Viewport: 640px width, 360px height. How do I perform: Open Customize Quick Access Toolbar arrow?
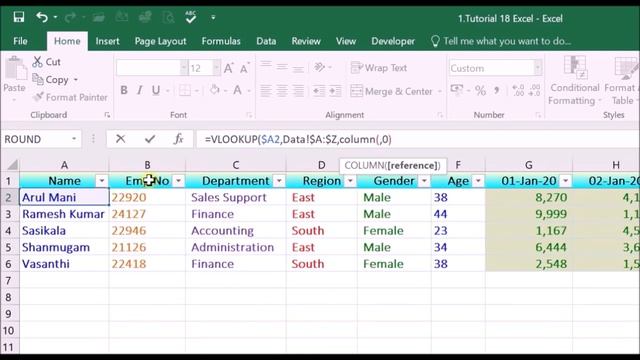tap(213, 18)
